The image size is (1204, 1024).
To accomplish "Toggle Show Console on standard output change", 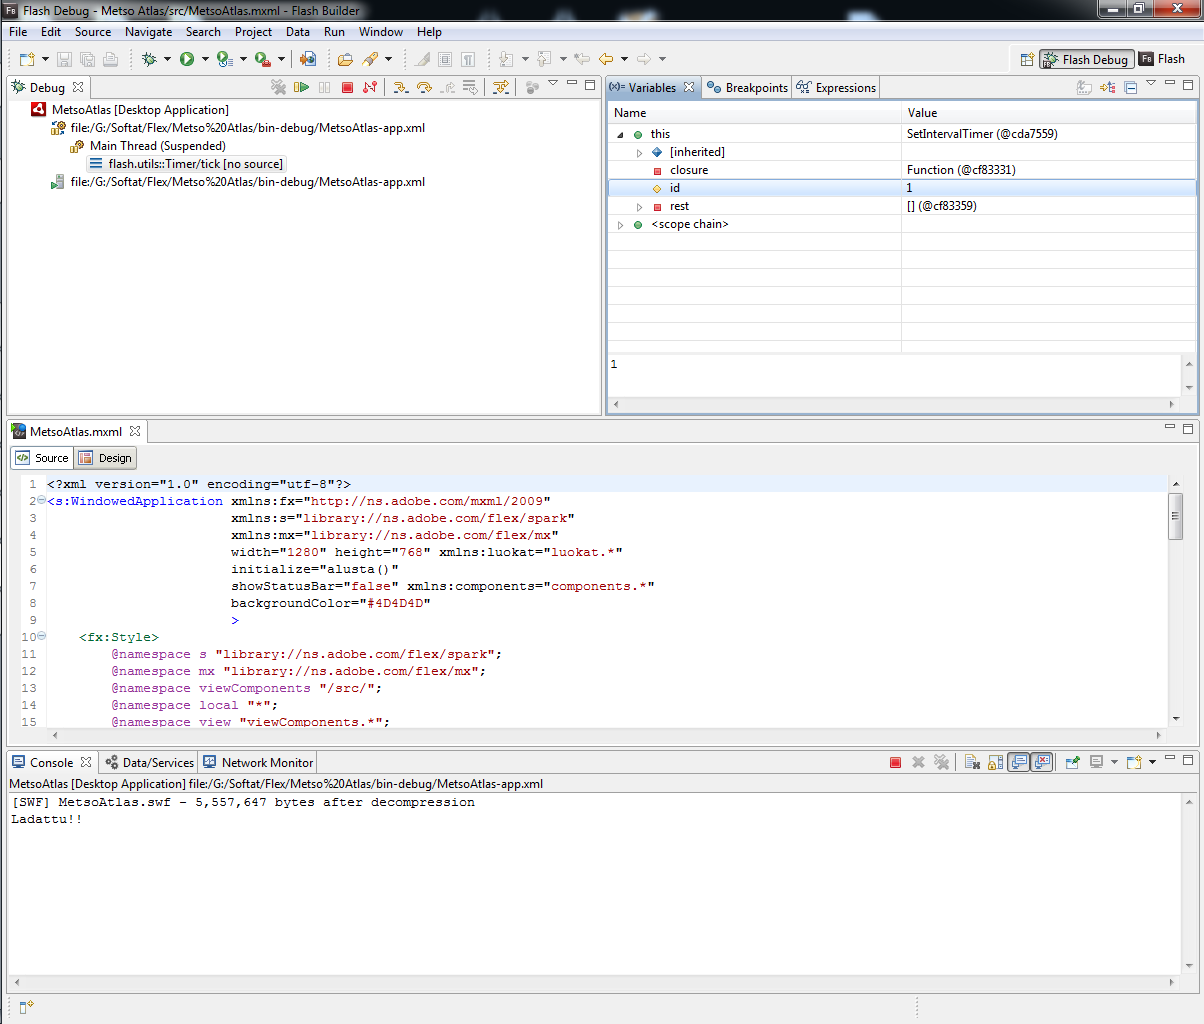I will click(x=1019, y=762).
